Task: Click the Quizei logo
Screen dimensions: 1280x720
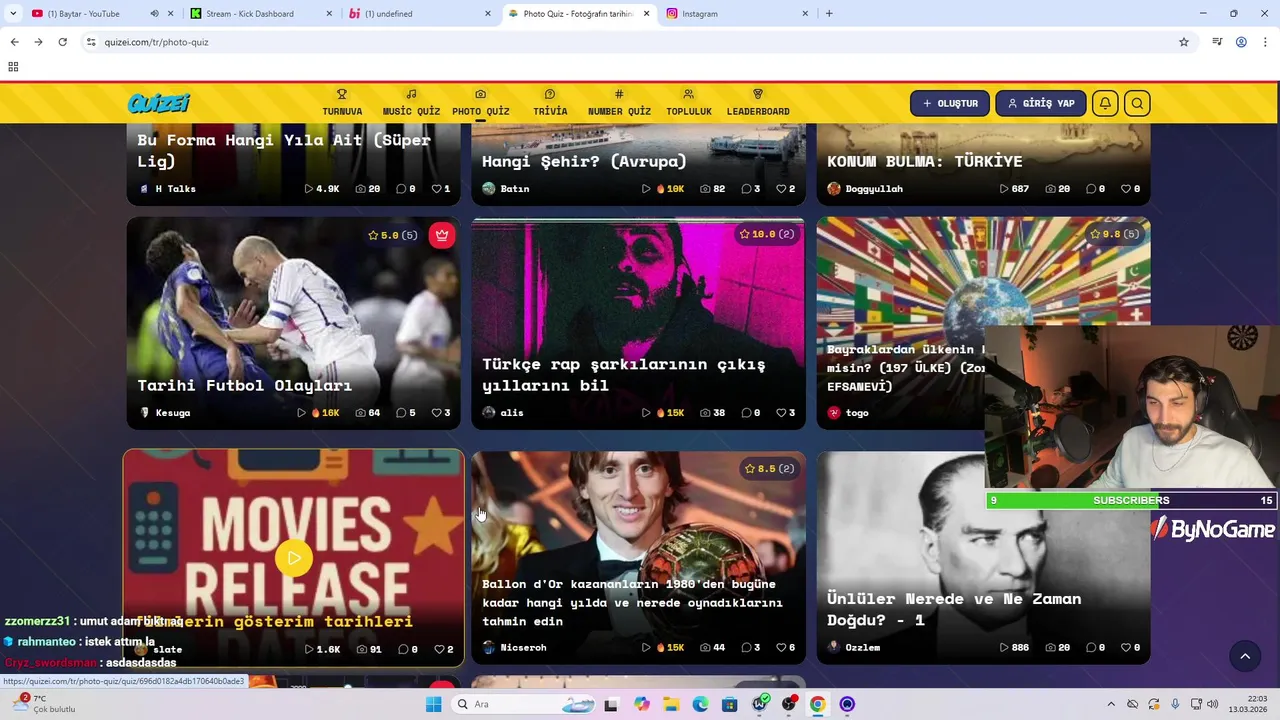Action: pyautogui.click(x=159, y=103)
